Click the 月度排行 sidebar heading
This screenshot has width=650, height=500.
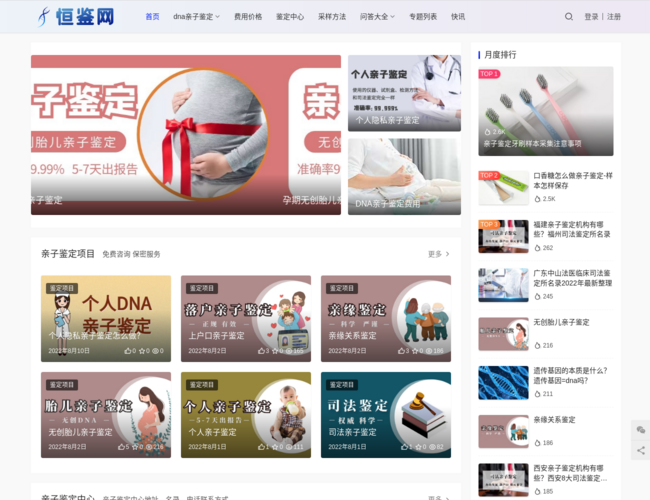tap(500, 55)
